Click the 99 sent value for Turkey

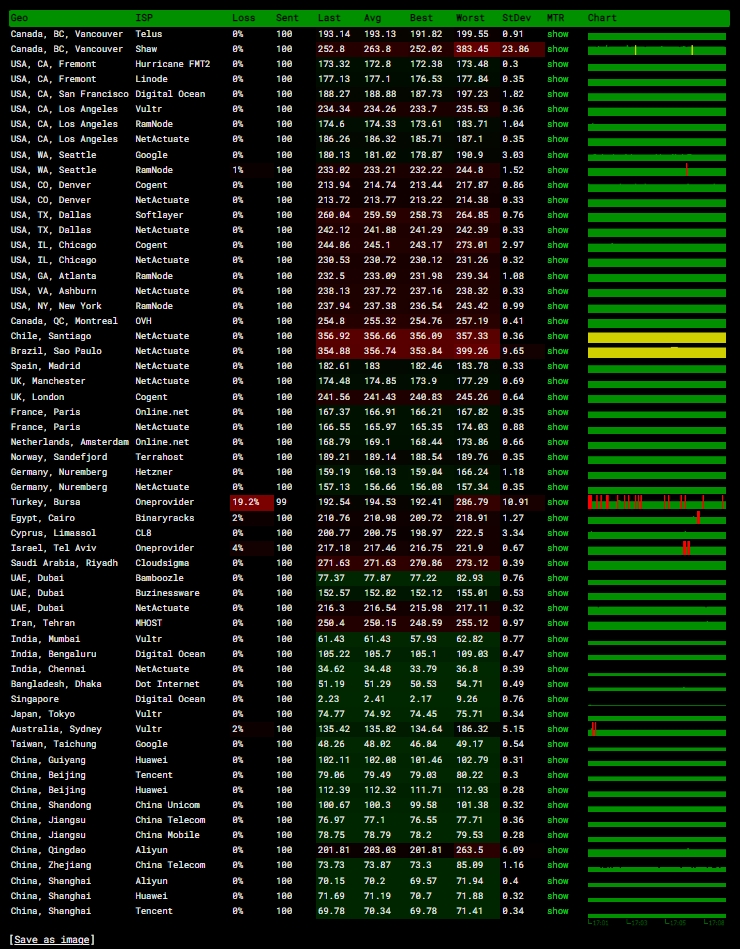coord(281,502)
